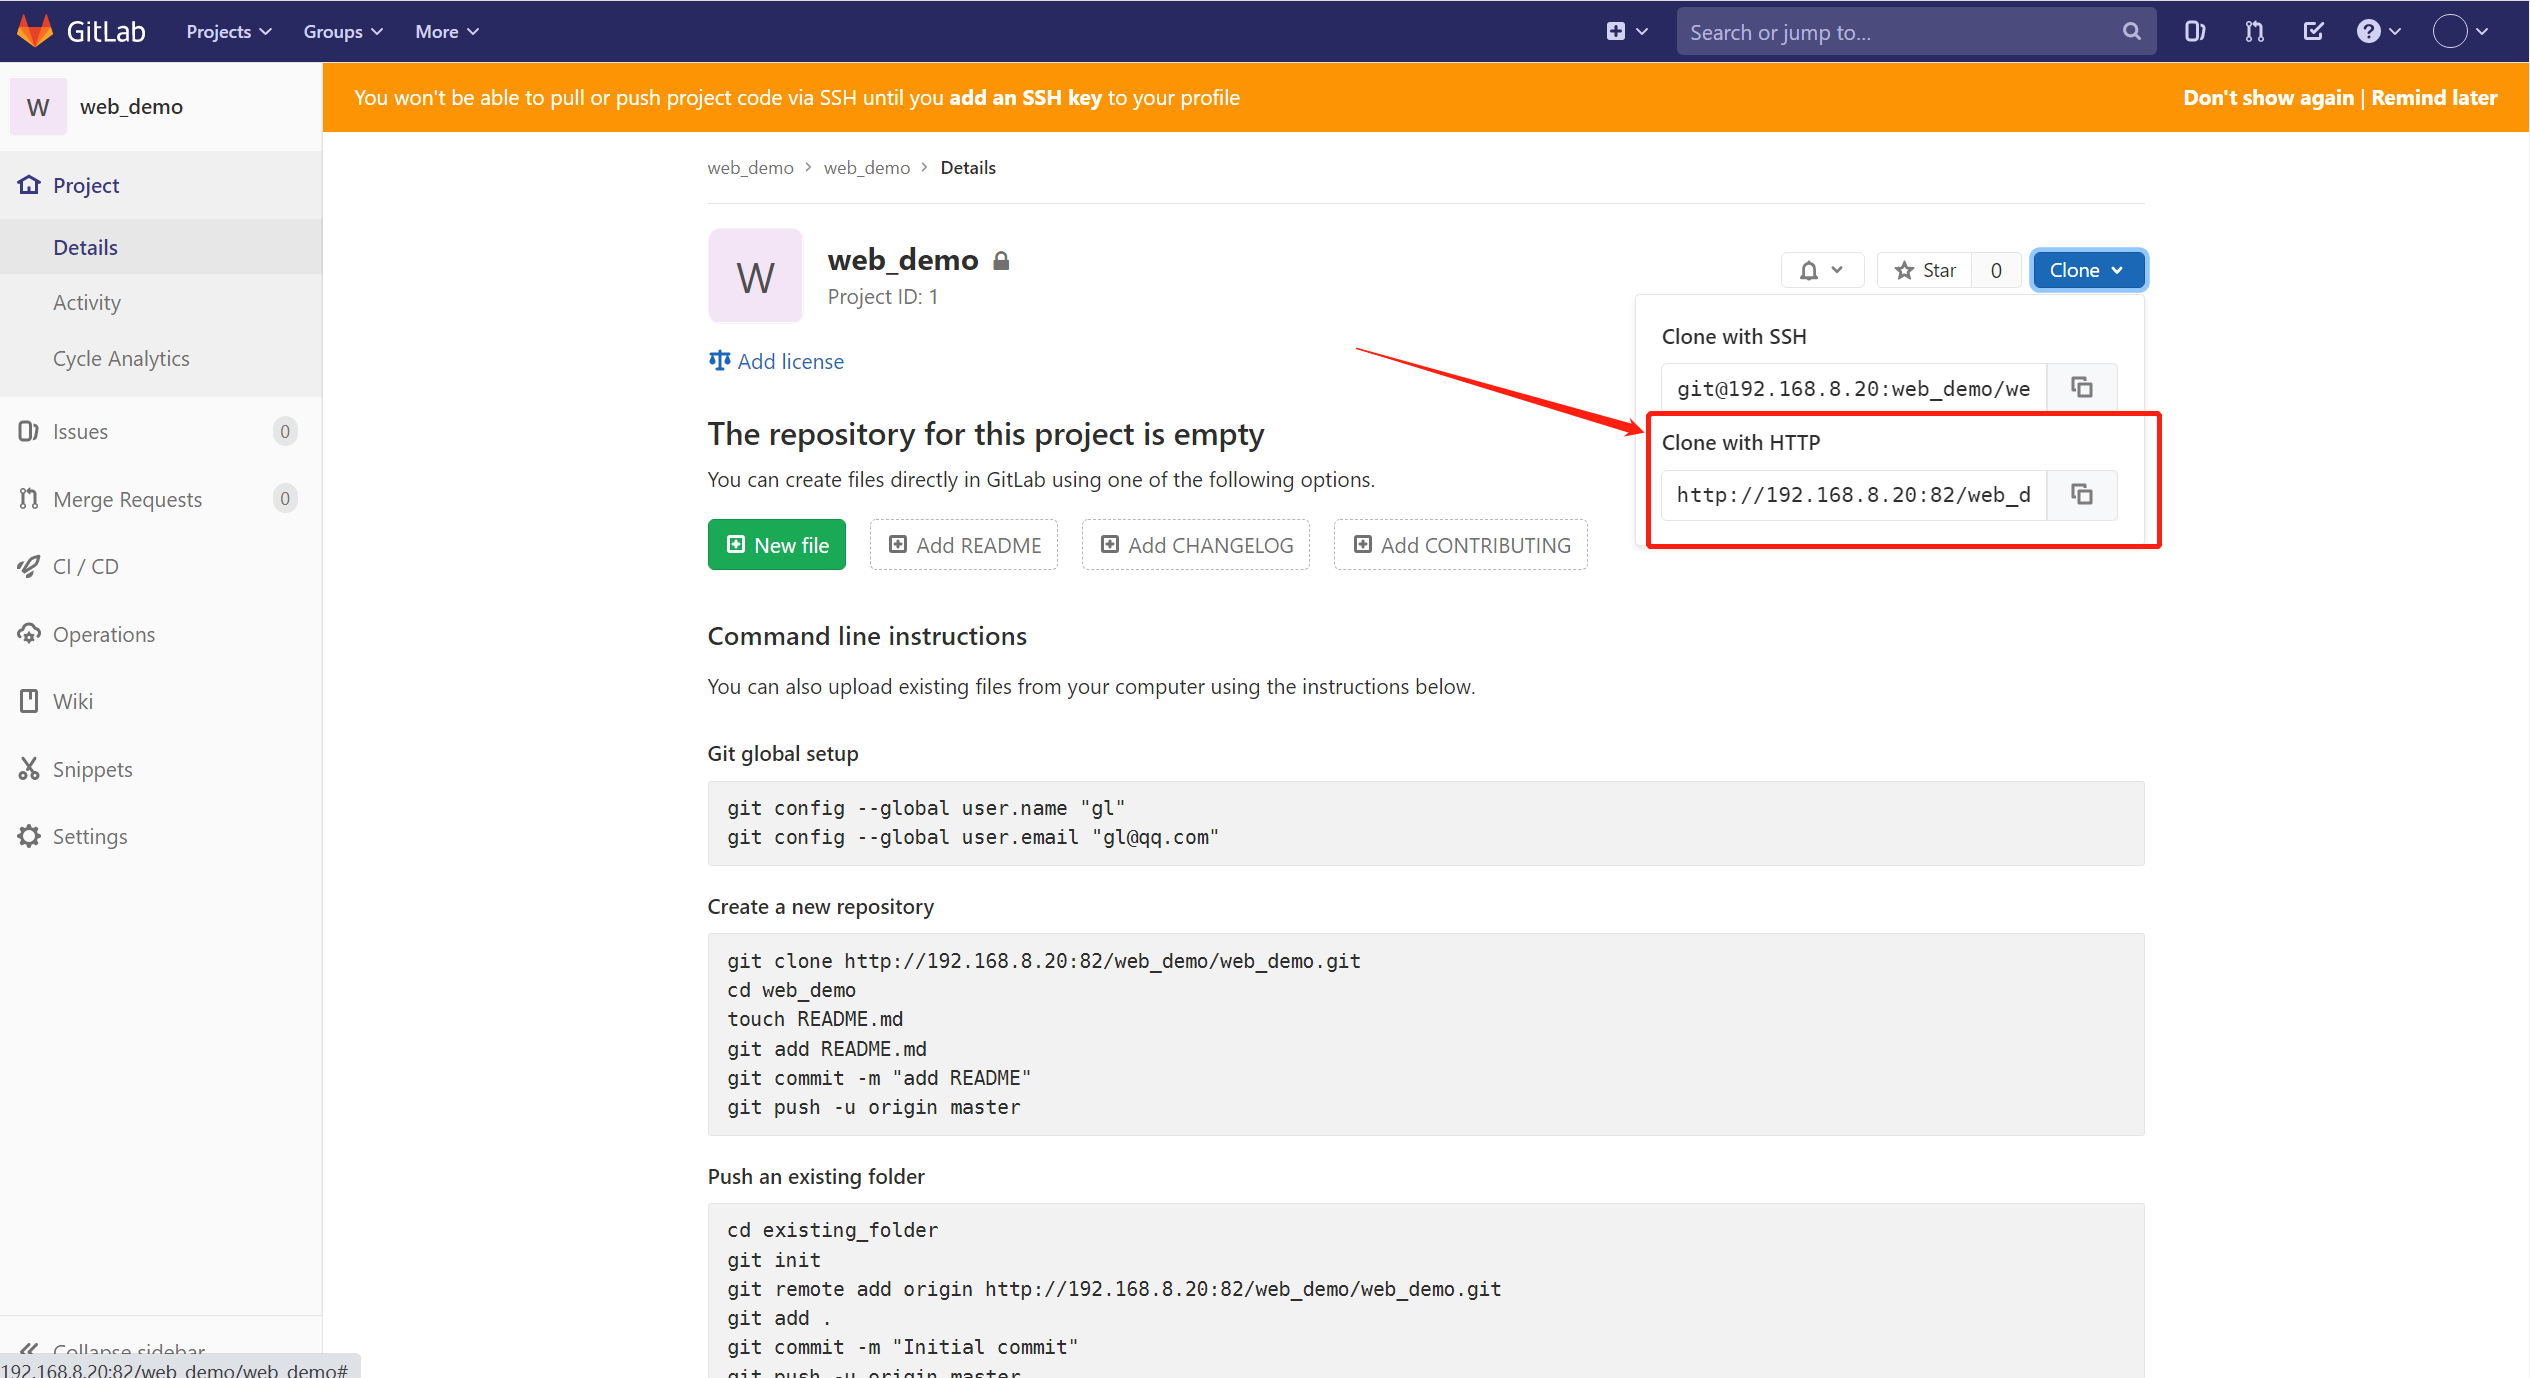
Task: Open the new item plus dropdown
Action: pyautogui.click(x=1627, y=31)
